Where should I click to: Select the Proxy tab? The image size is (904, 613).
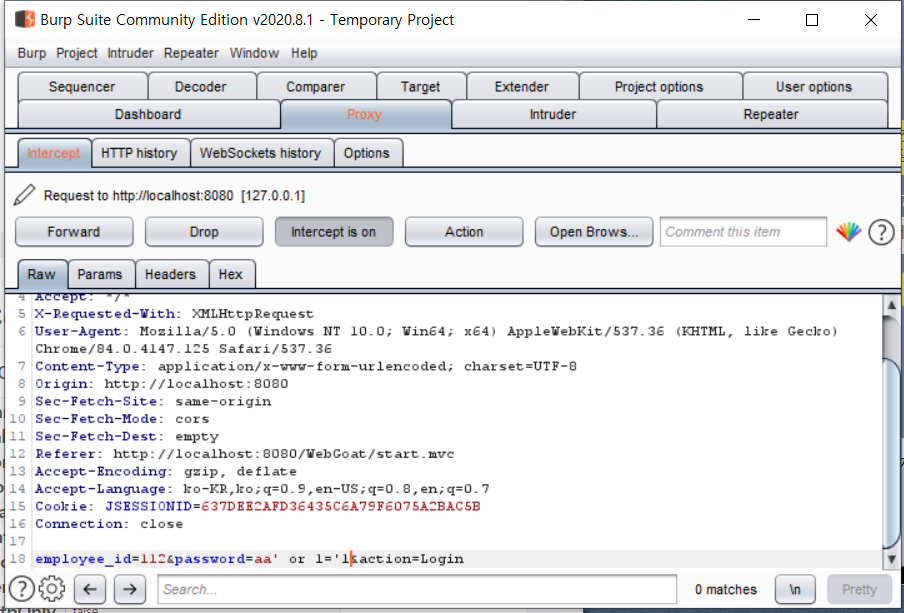[364, 114]
